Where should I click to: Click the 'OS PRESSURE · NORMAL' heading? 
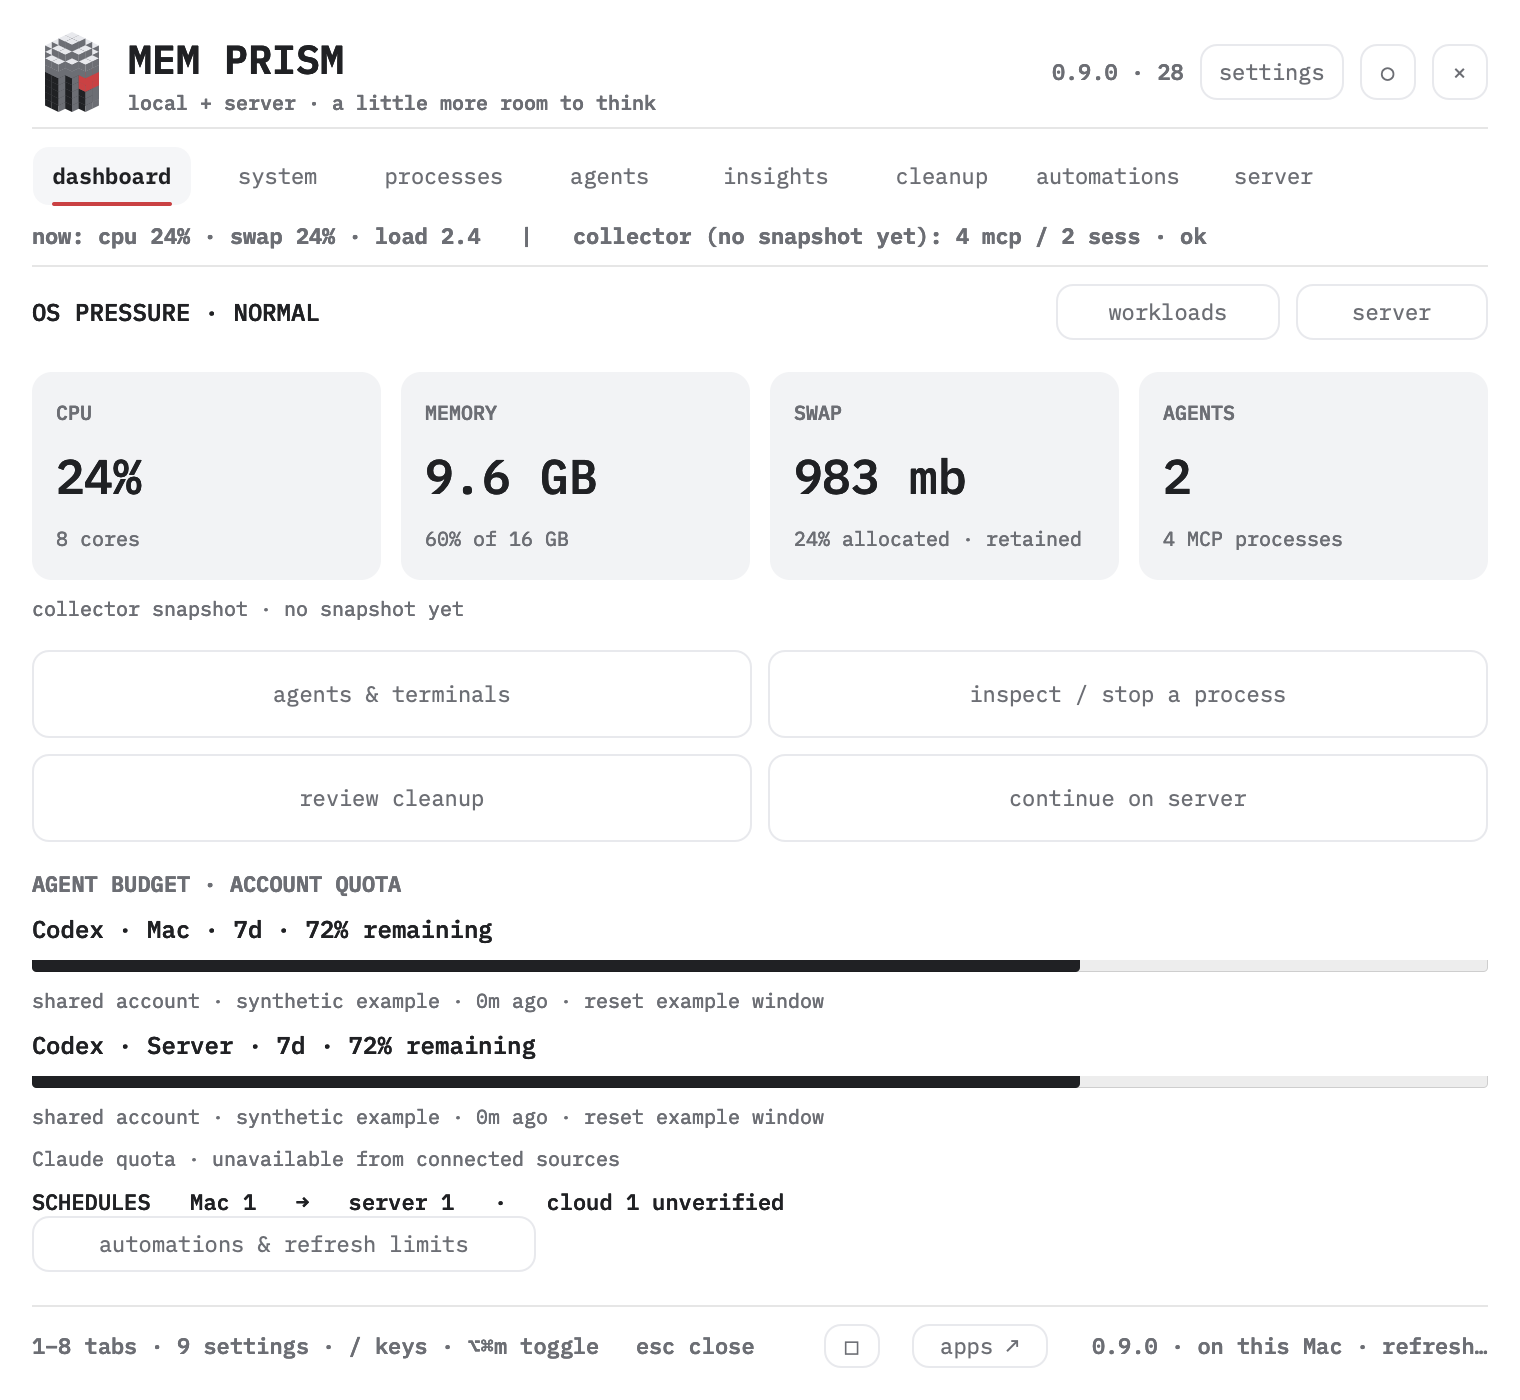tap(176, 313)
